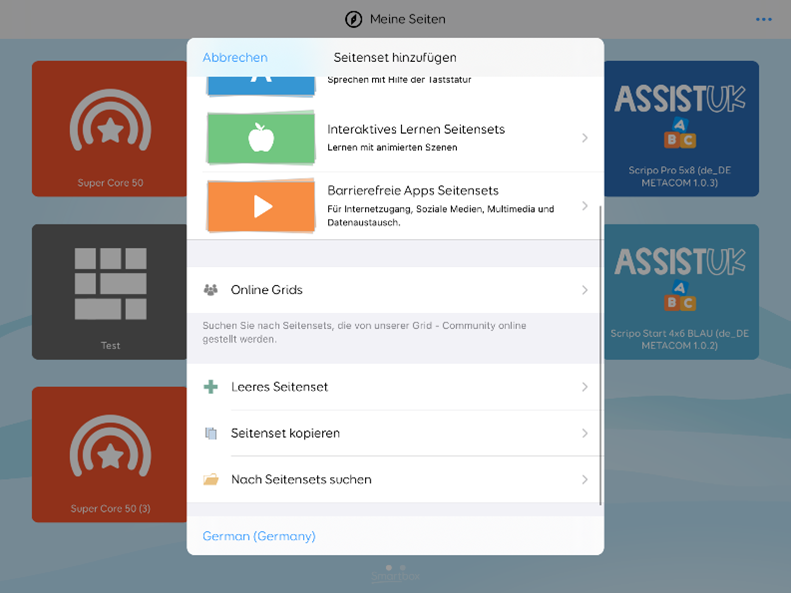This screenshot has width=791, height=593.
Task: Click the compass icon beside Meine Seiten
Action: point(353,19)
